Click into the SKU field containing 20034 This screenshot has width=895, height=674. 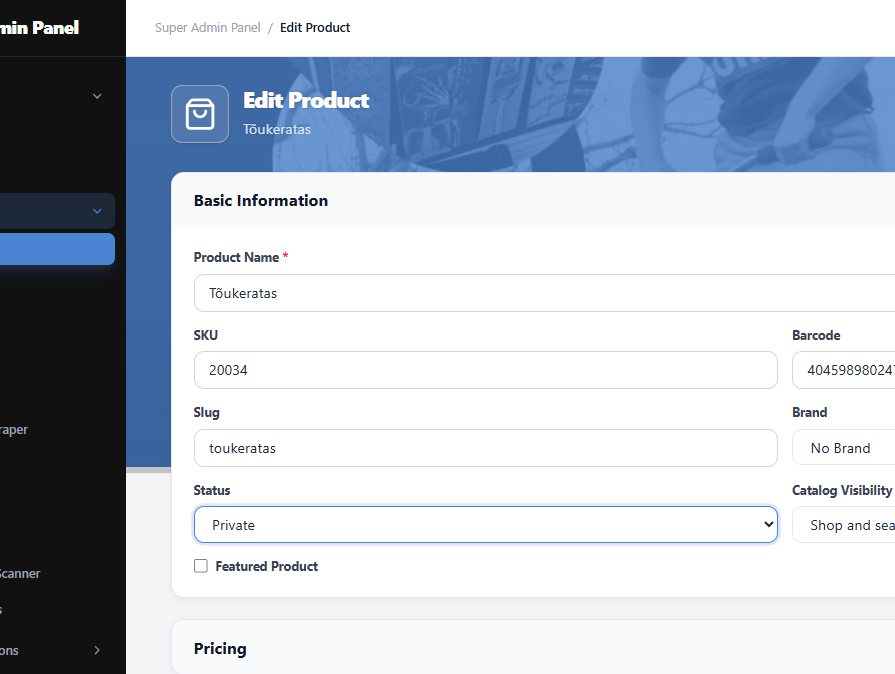(x=486, y=370)
